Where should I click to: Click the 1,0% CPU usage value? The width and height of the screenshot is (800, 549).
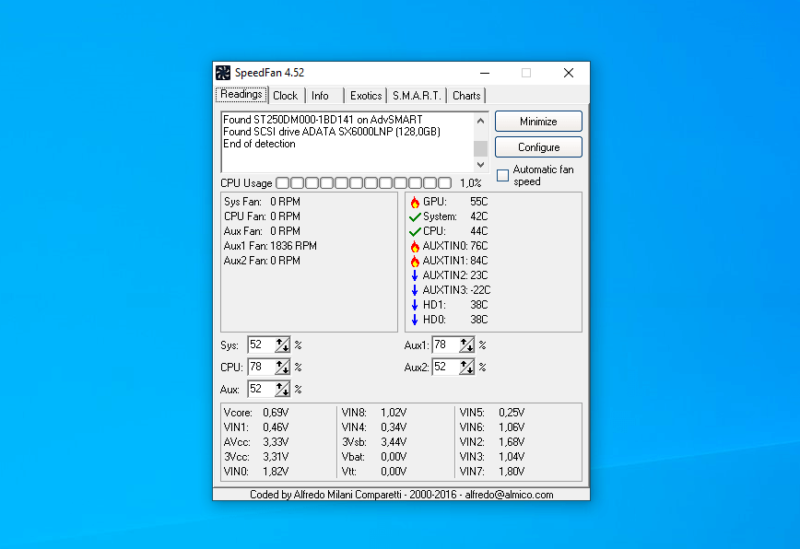[470, 183]
